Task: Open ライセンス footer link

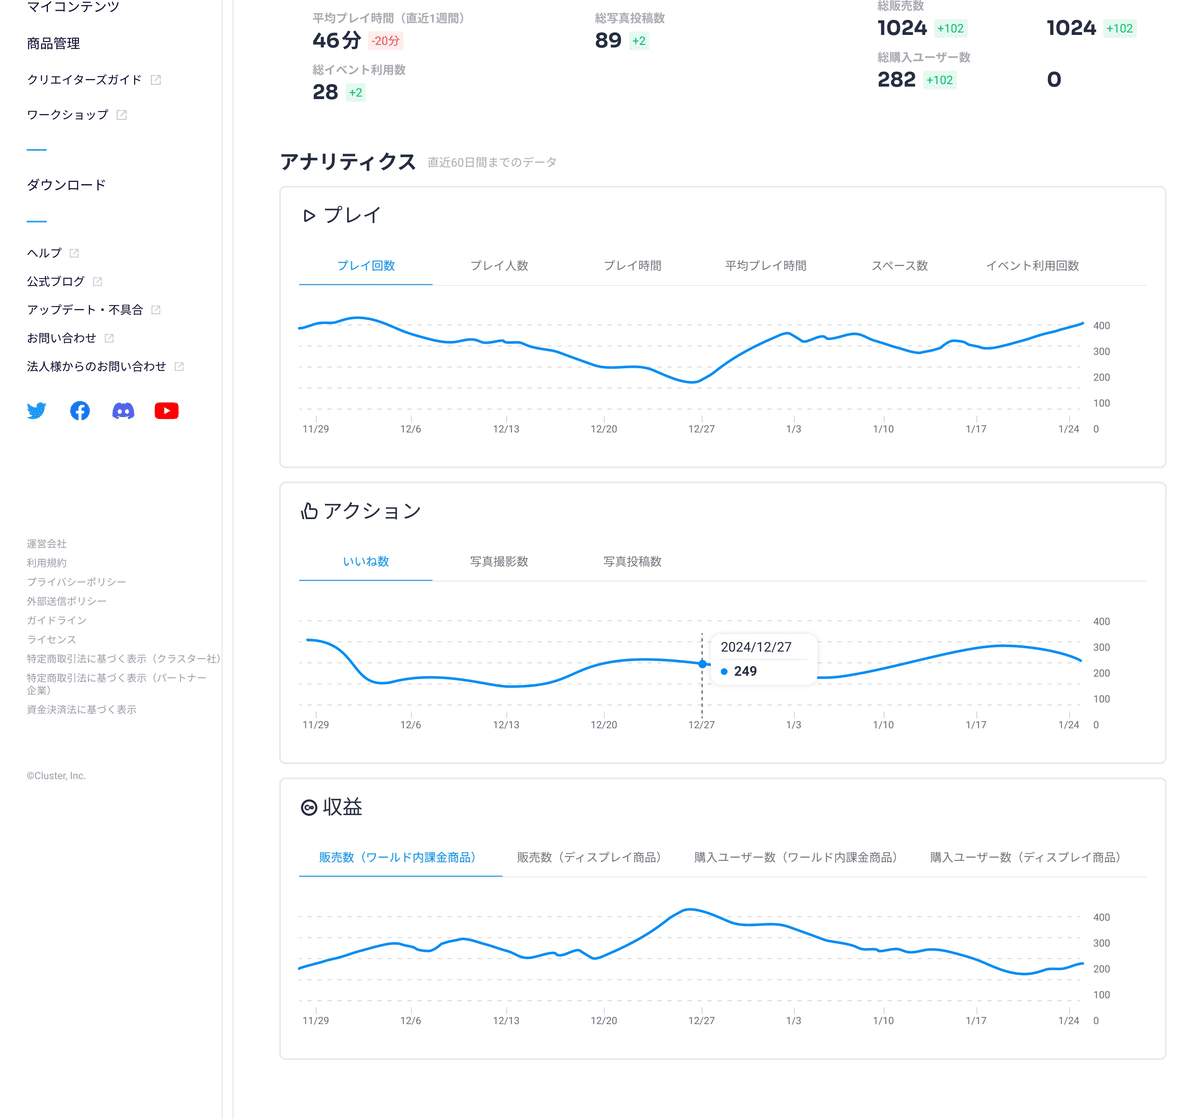Action: tap(52, 639)
